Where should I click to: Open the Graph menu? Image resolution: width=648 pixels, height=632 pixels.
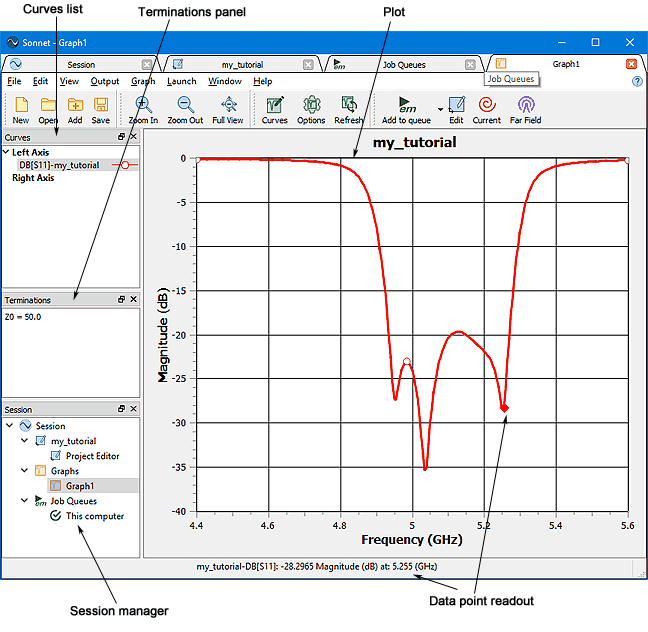point(143,81)
